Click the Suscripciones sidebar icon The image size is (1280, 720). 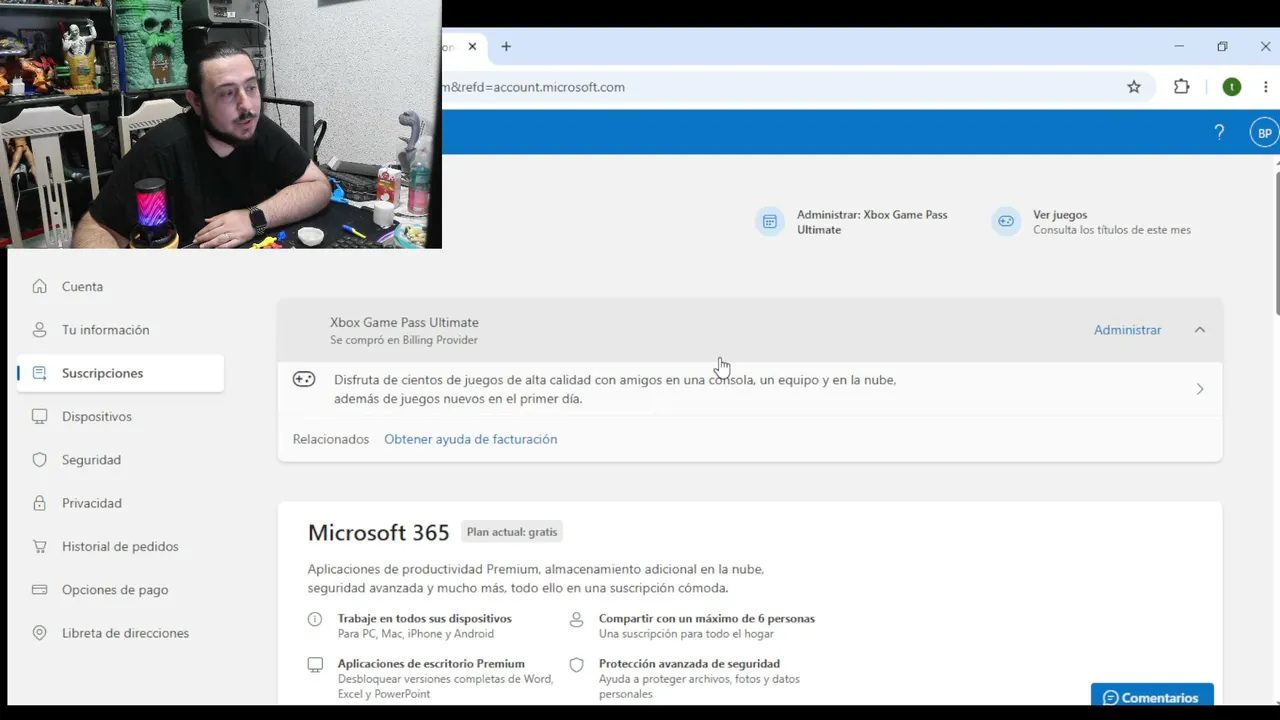[x=40, y=373]
